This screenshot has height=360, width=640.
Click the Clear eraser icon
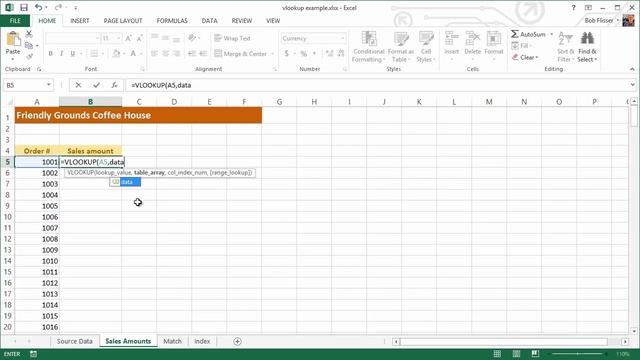[515, 57]
